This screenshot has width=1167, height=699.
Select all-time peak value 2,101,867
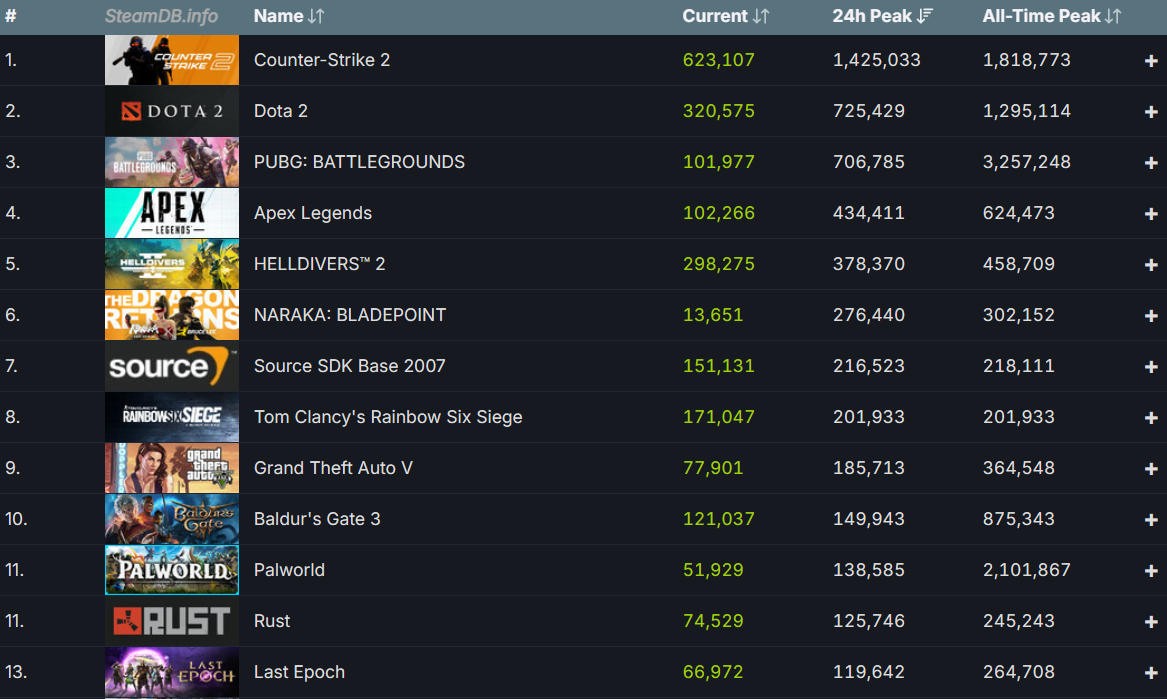point(1027,570)
